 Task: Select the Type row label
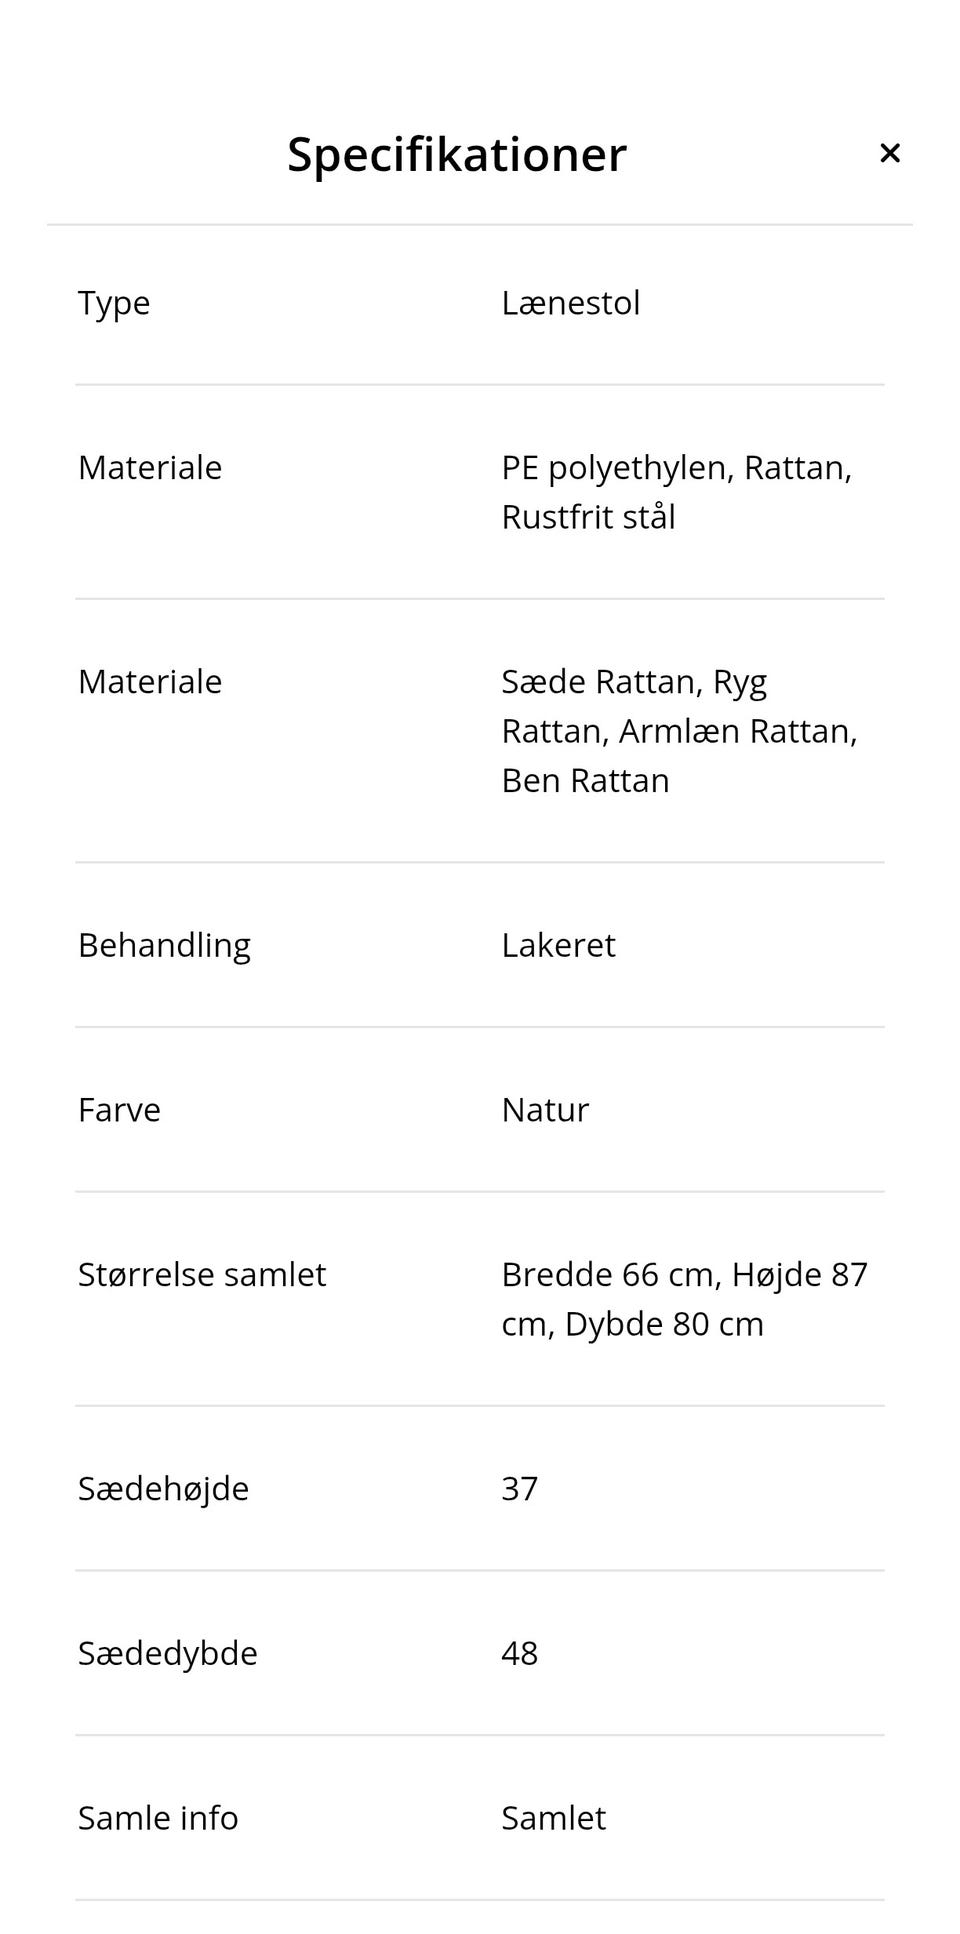113,303
